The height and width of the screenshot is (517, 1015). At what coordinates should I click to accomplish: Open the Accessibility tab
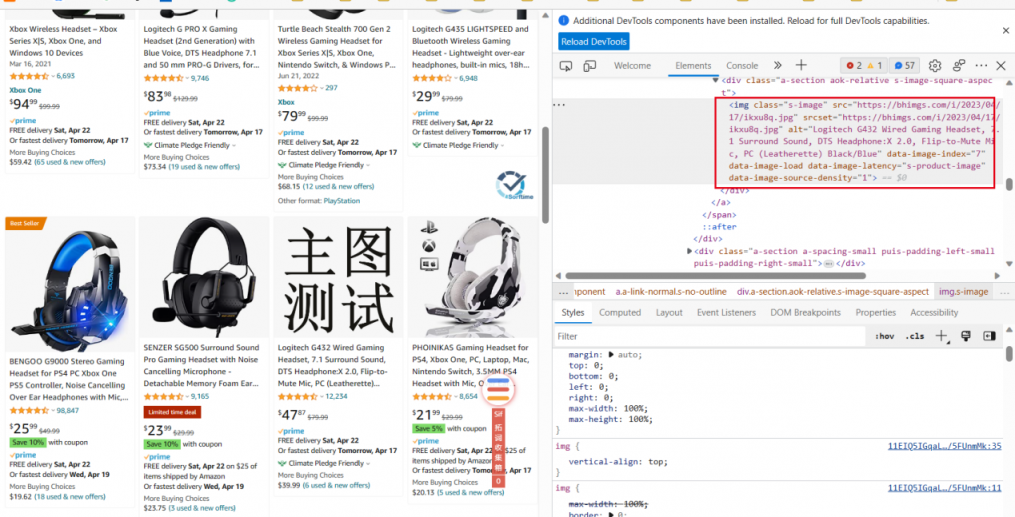pos(933,313)
